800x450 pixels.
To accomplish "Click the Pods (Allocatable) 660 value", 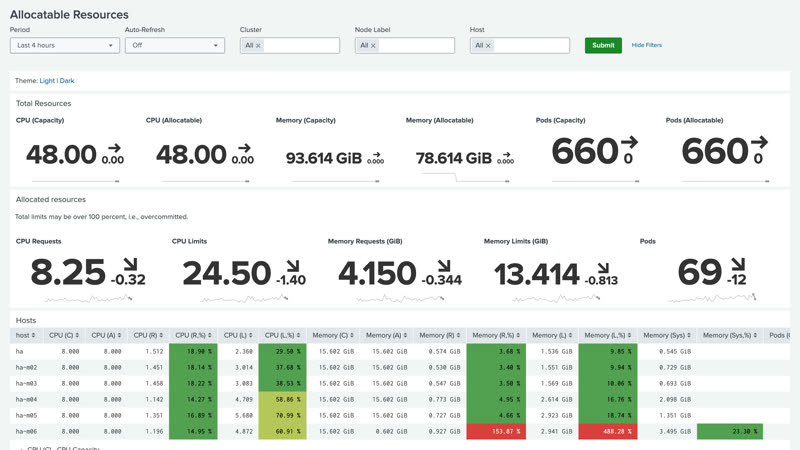I will click(715, 152).
